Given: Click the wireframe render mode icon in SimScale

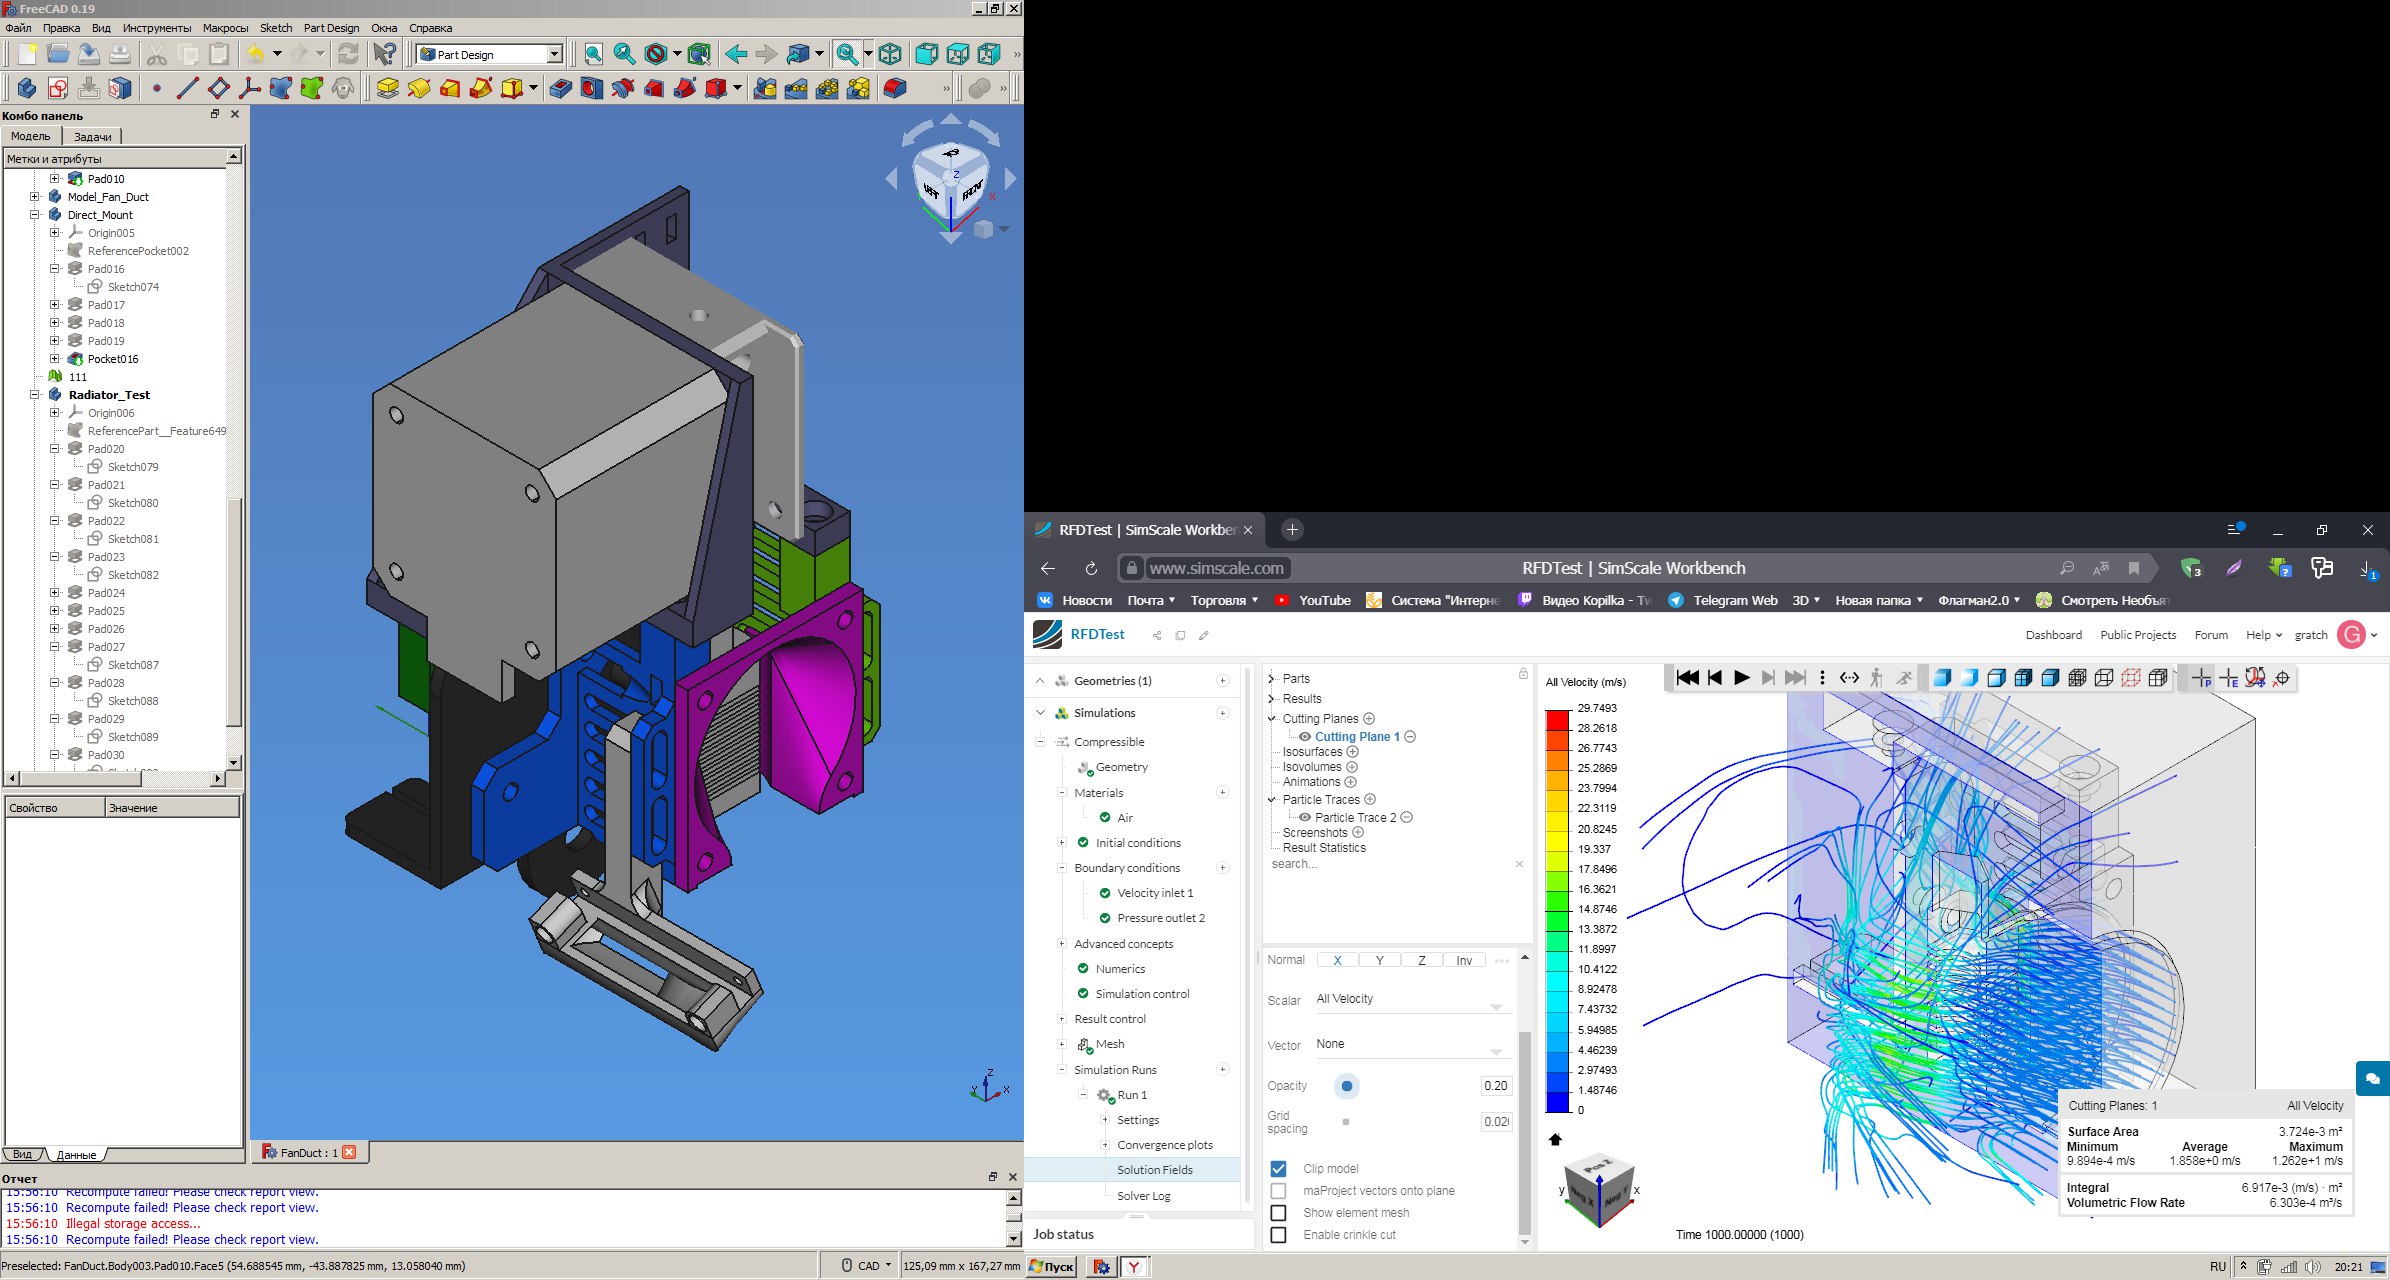Looking at the screenshot, I should coord(2104,678).
